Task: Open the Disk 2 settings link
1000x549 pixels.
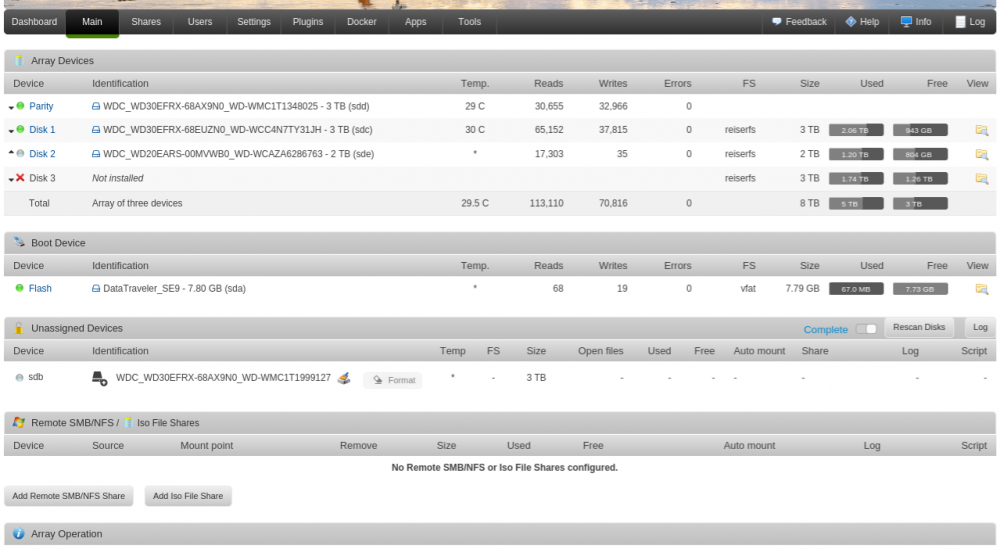Action: tap(42, 154)
